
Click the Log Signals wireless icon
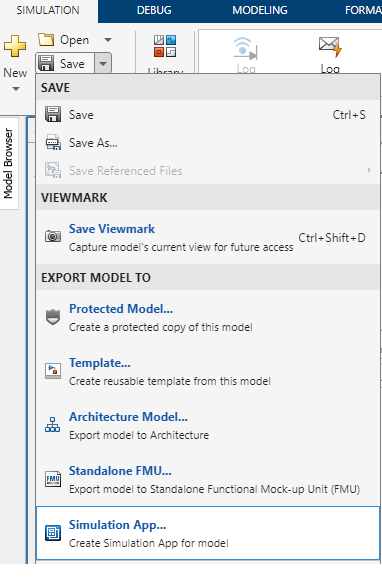point(245,48)
